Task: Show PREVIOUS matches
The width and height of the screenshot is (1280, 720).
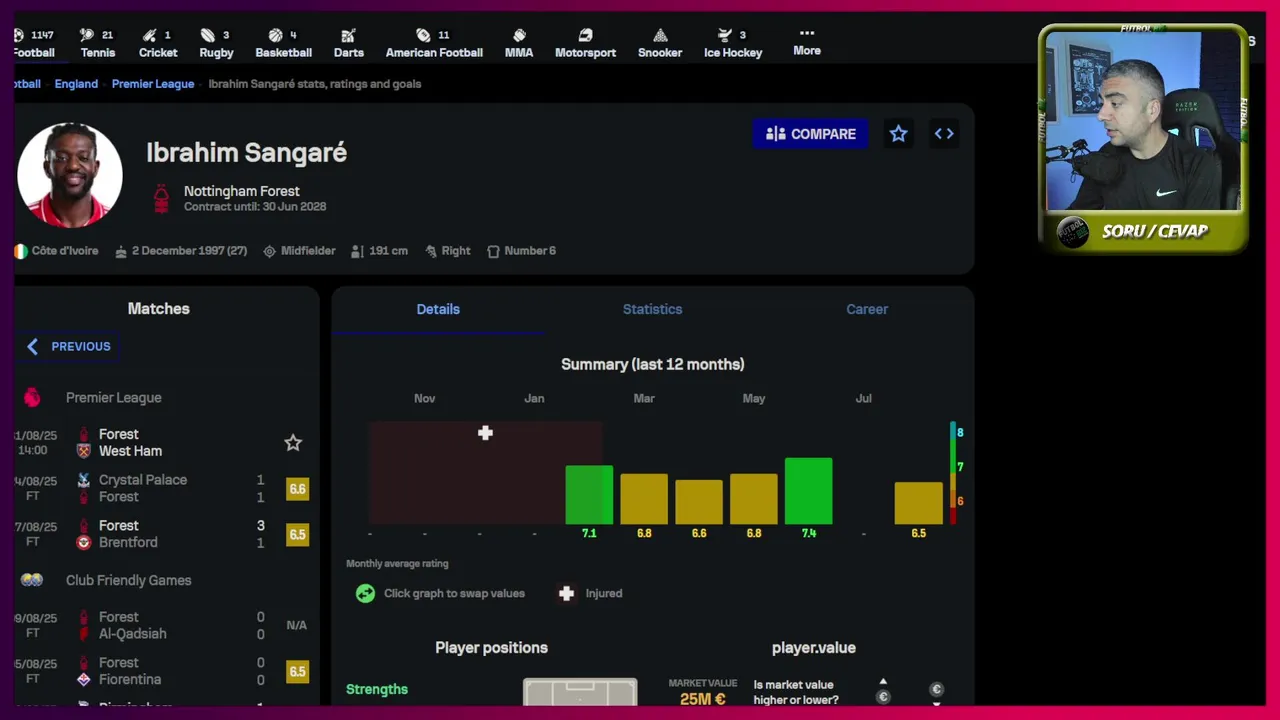Action: pyautogui.click(x=68, y=346)
